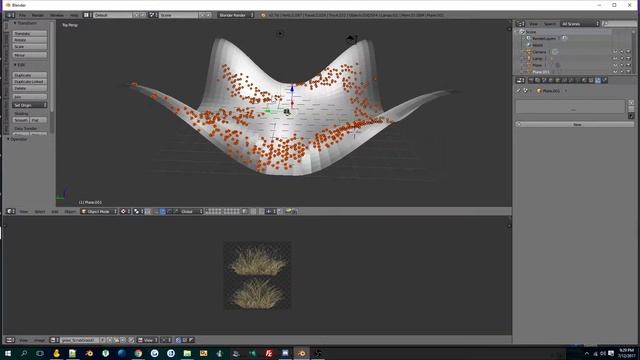Open the Scene properties tab
This screenshot has width=640, height=360.
(544, 80)
